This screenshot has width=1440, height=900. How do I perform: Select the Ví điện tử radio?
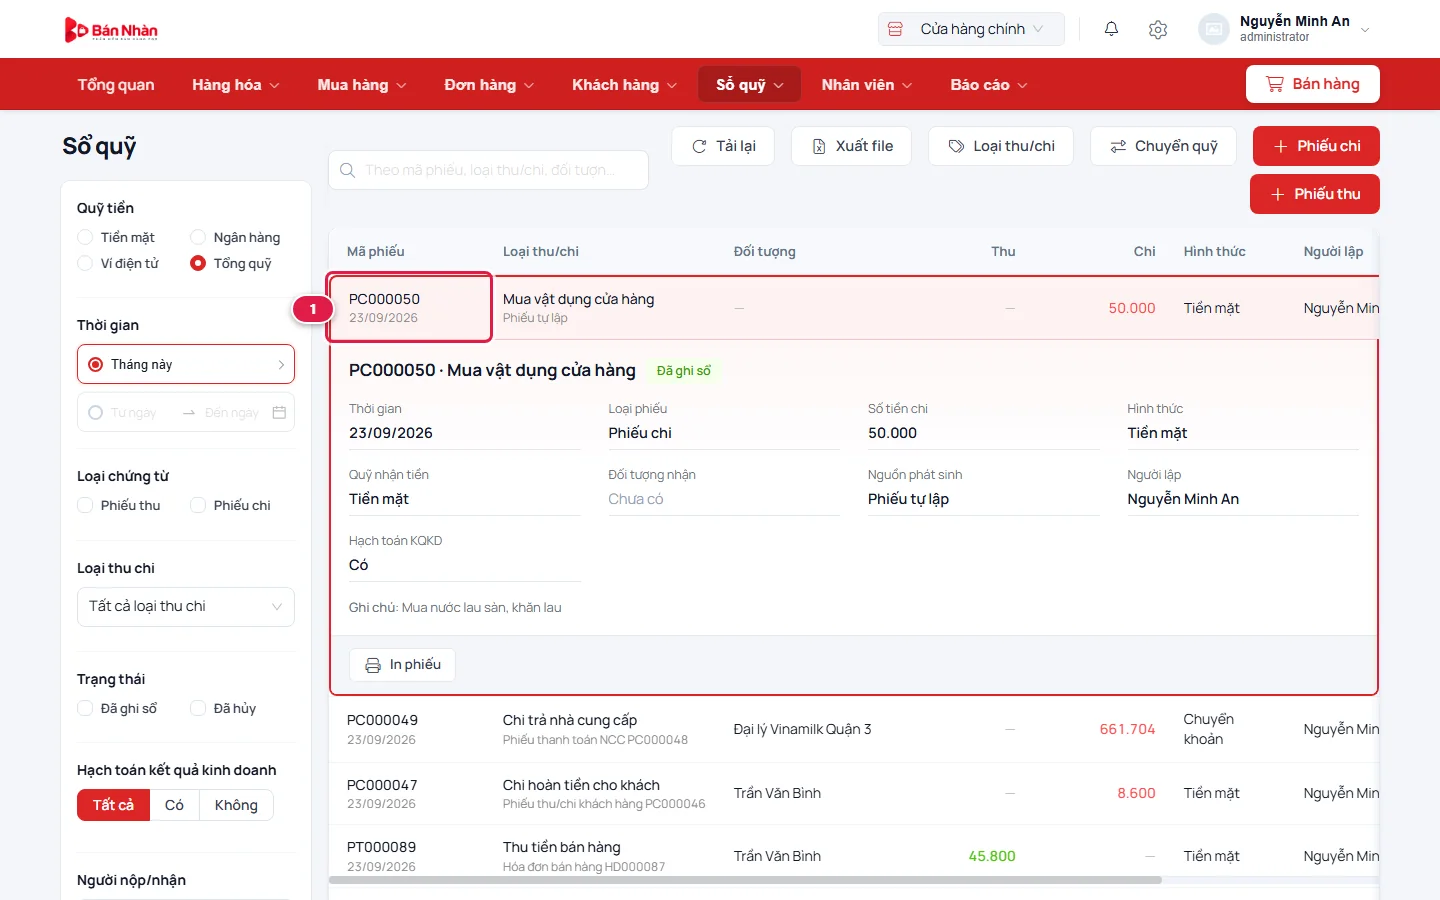(85, 263)
